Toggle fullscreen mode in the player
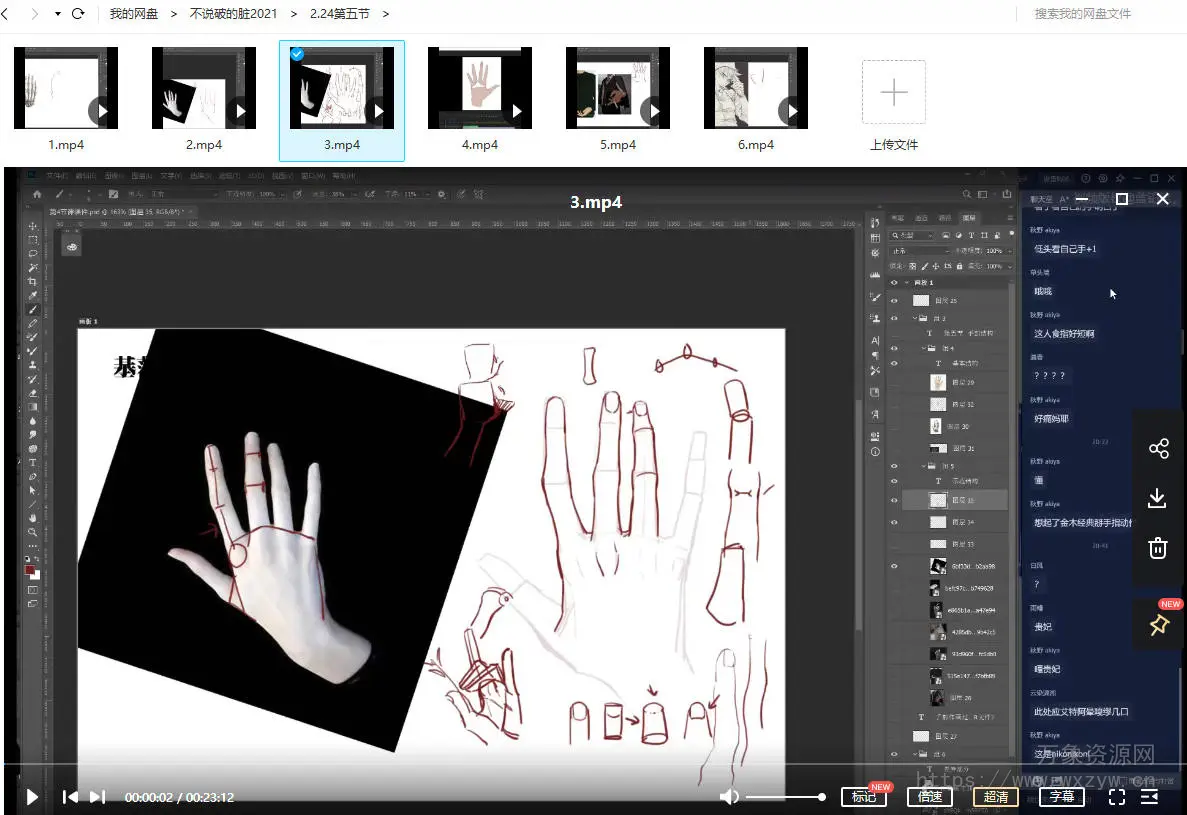Screen dimensions: 1187x815 (x=1117, y=797)
